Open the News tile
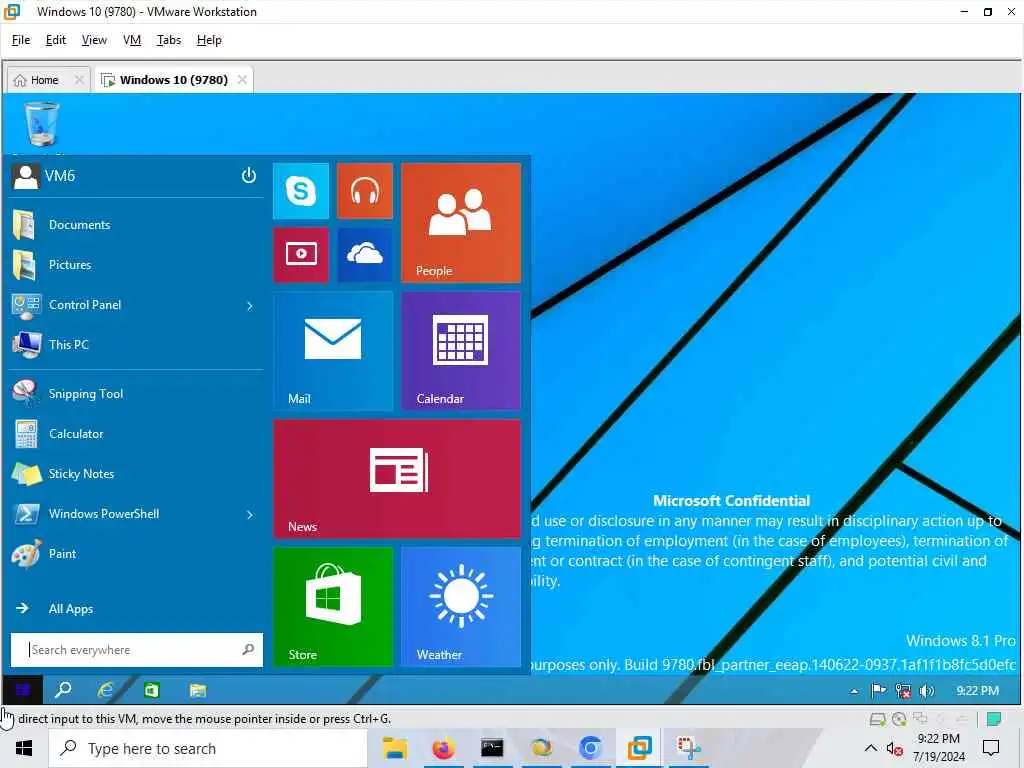This screenshot has width=1024, height=768. 397,479
